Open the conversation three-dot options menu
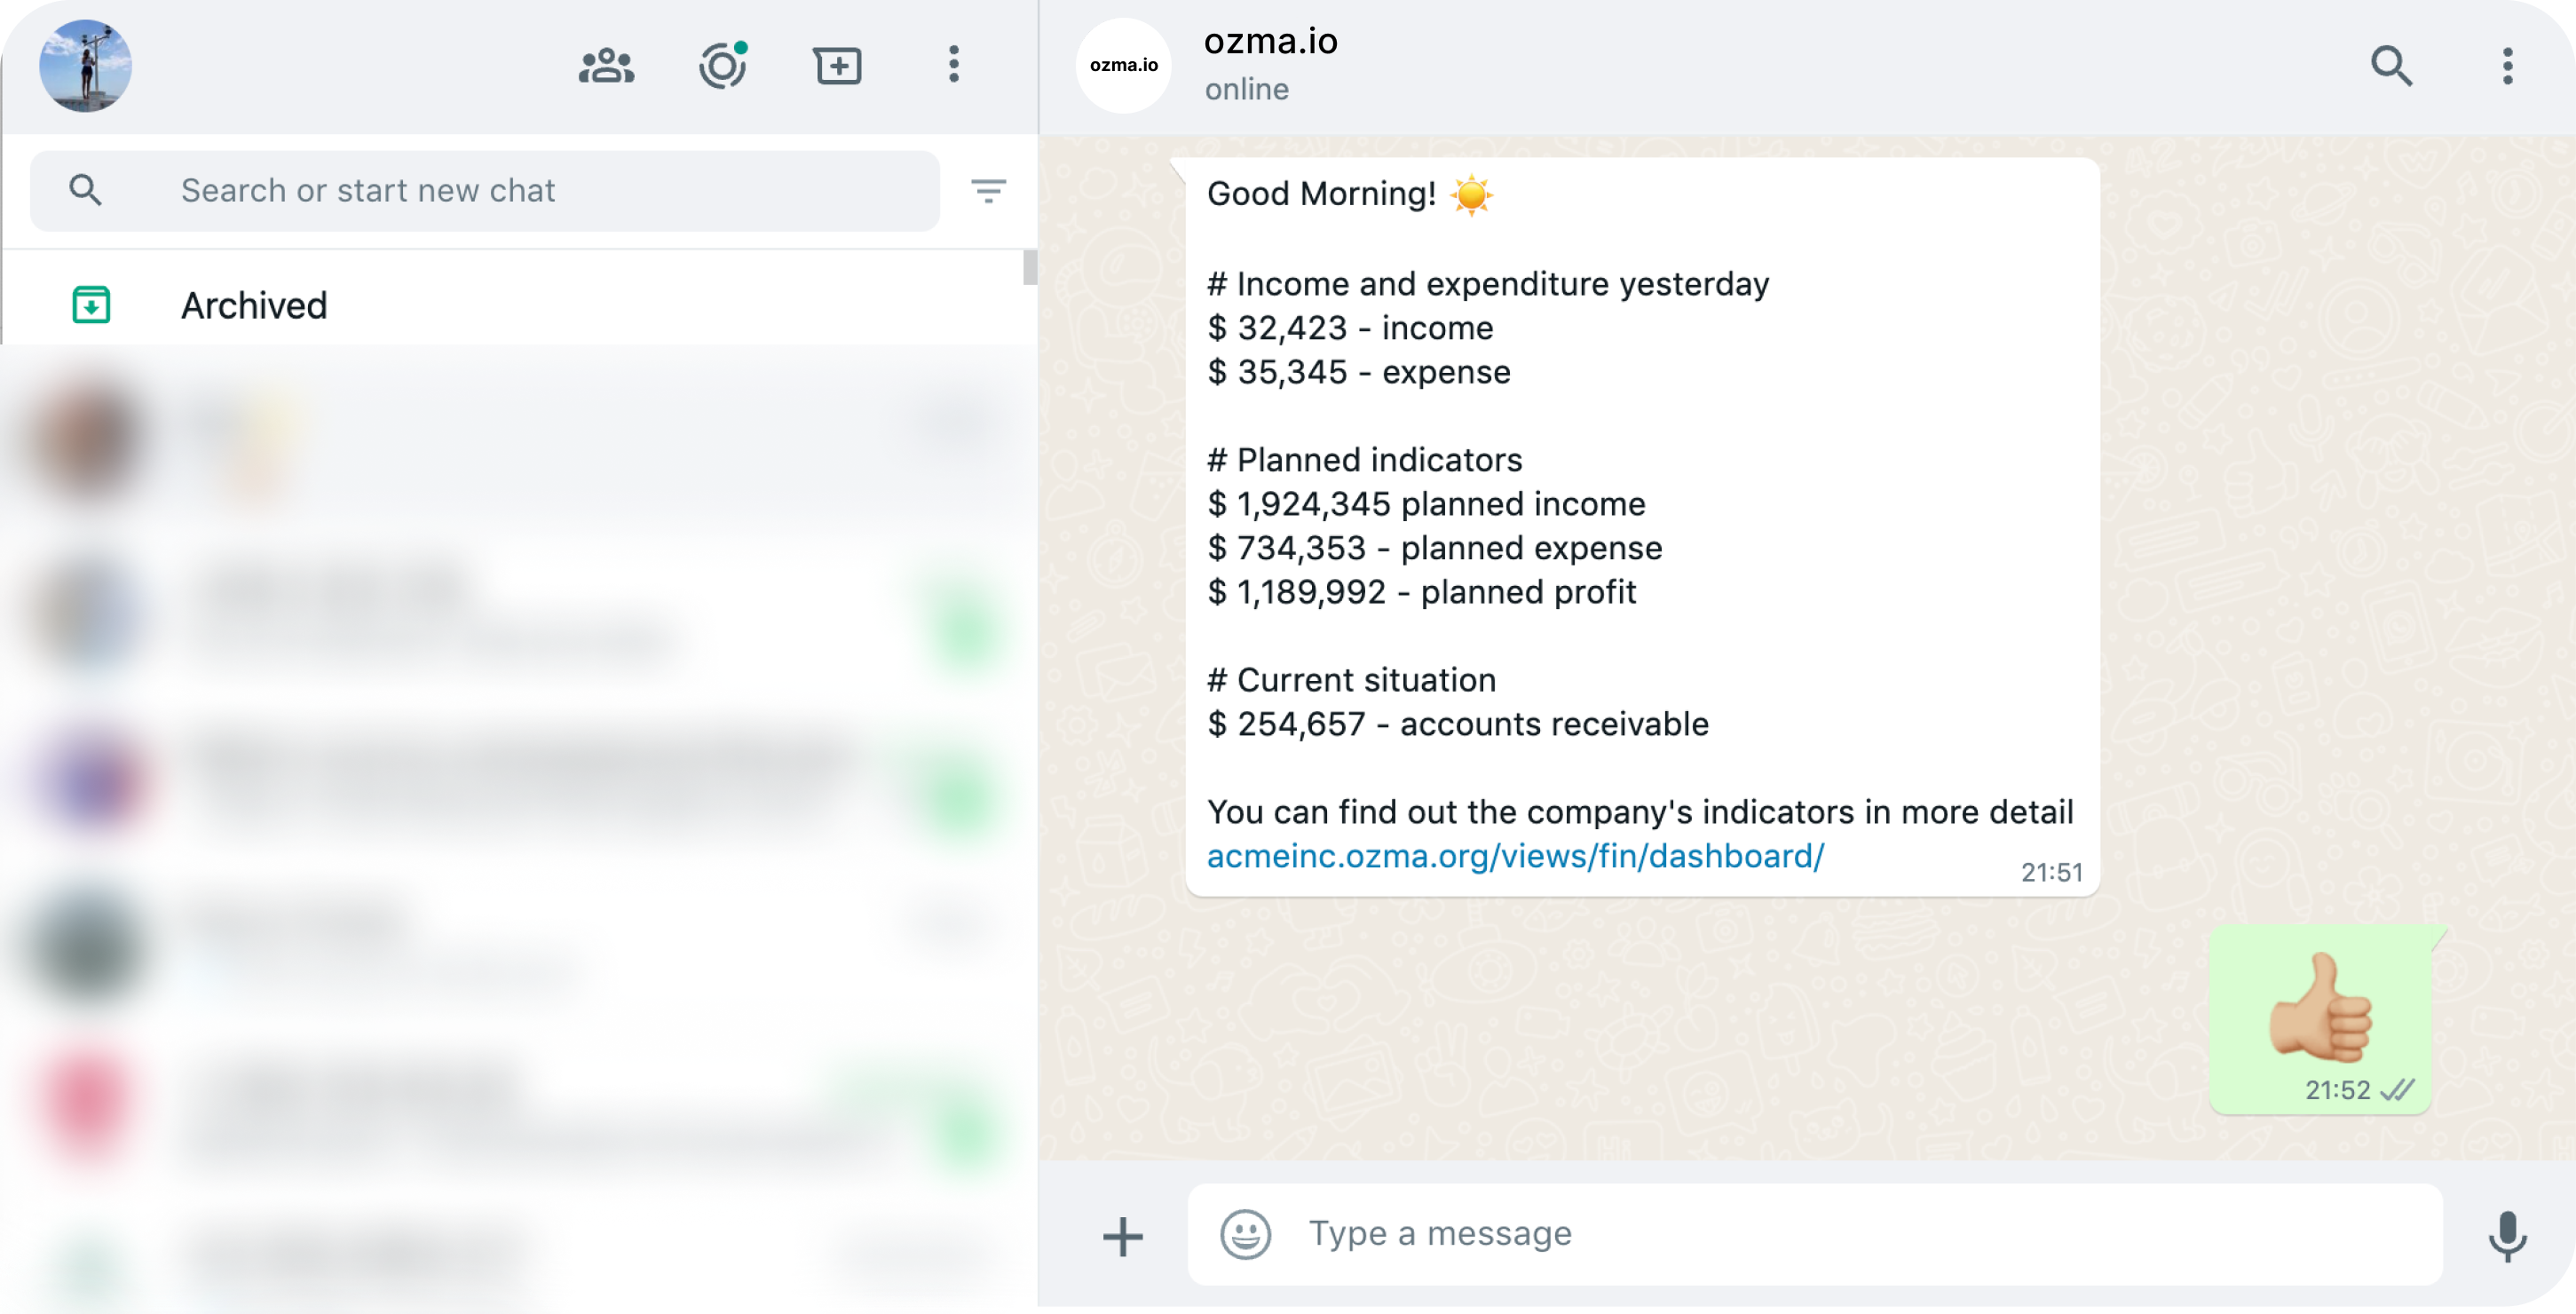2576x1314 pixels. point(2507,66)
